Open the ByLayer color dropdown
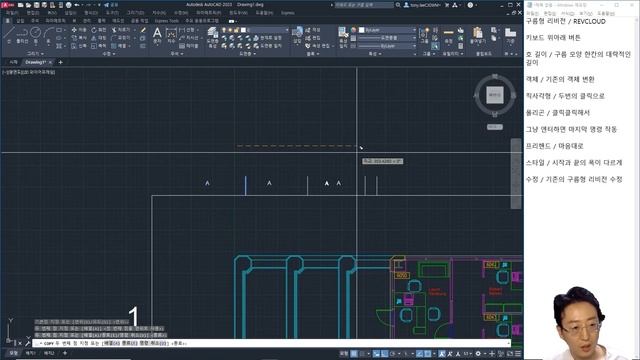This screenshot has width=640, height=360. tap(414, 30)
